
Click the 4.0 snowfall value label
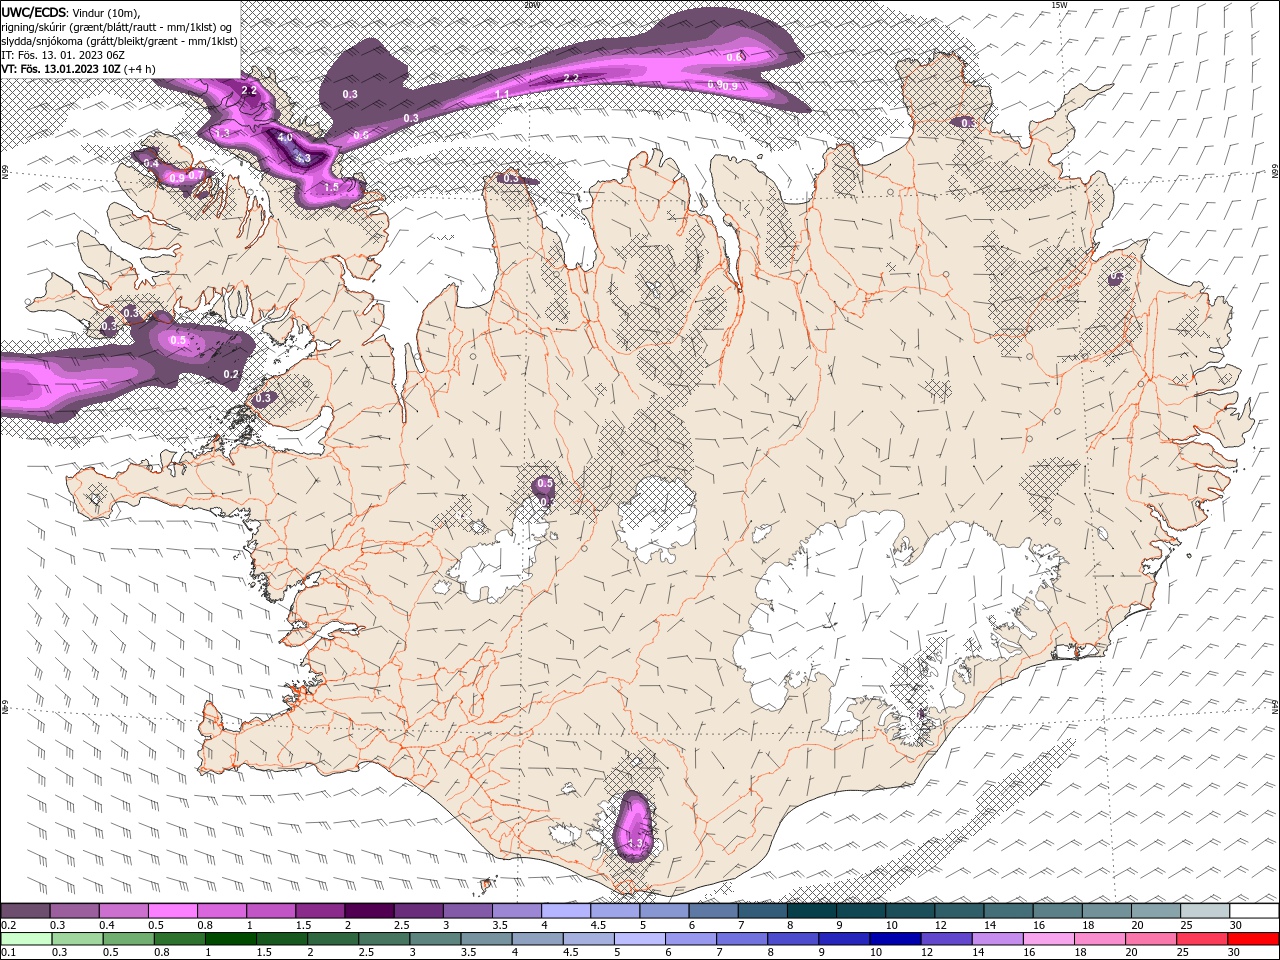pos(284,138)
